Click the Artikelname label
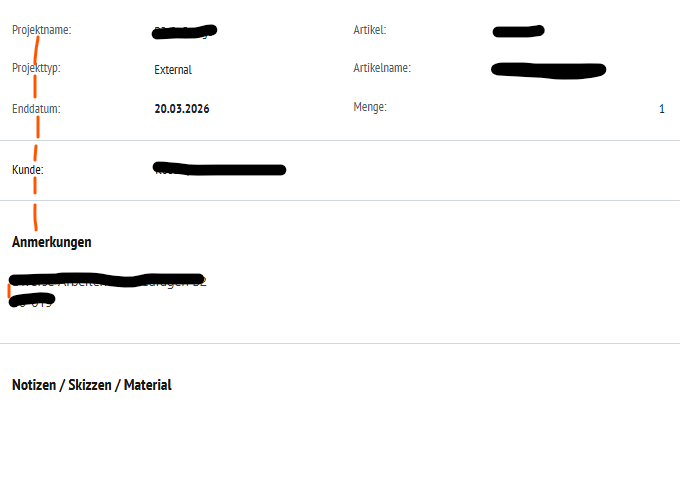Screen dimensions: 690x485 (x=382, y=68)
